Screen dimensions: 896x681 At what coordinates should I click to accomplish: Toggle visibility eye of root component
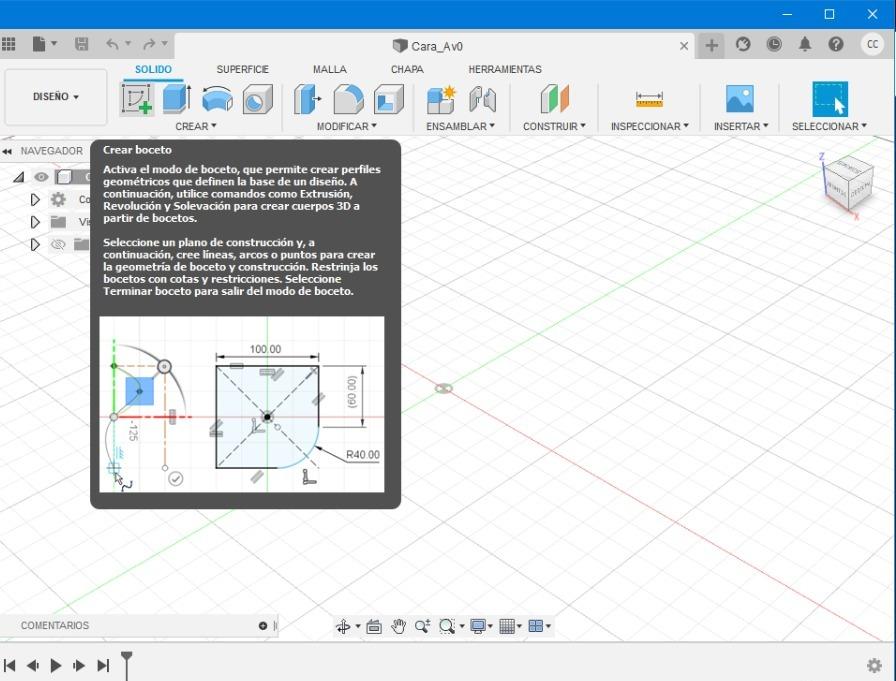click(x=41, y=177)
